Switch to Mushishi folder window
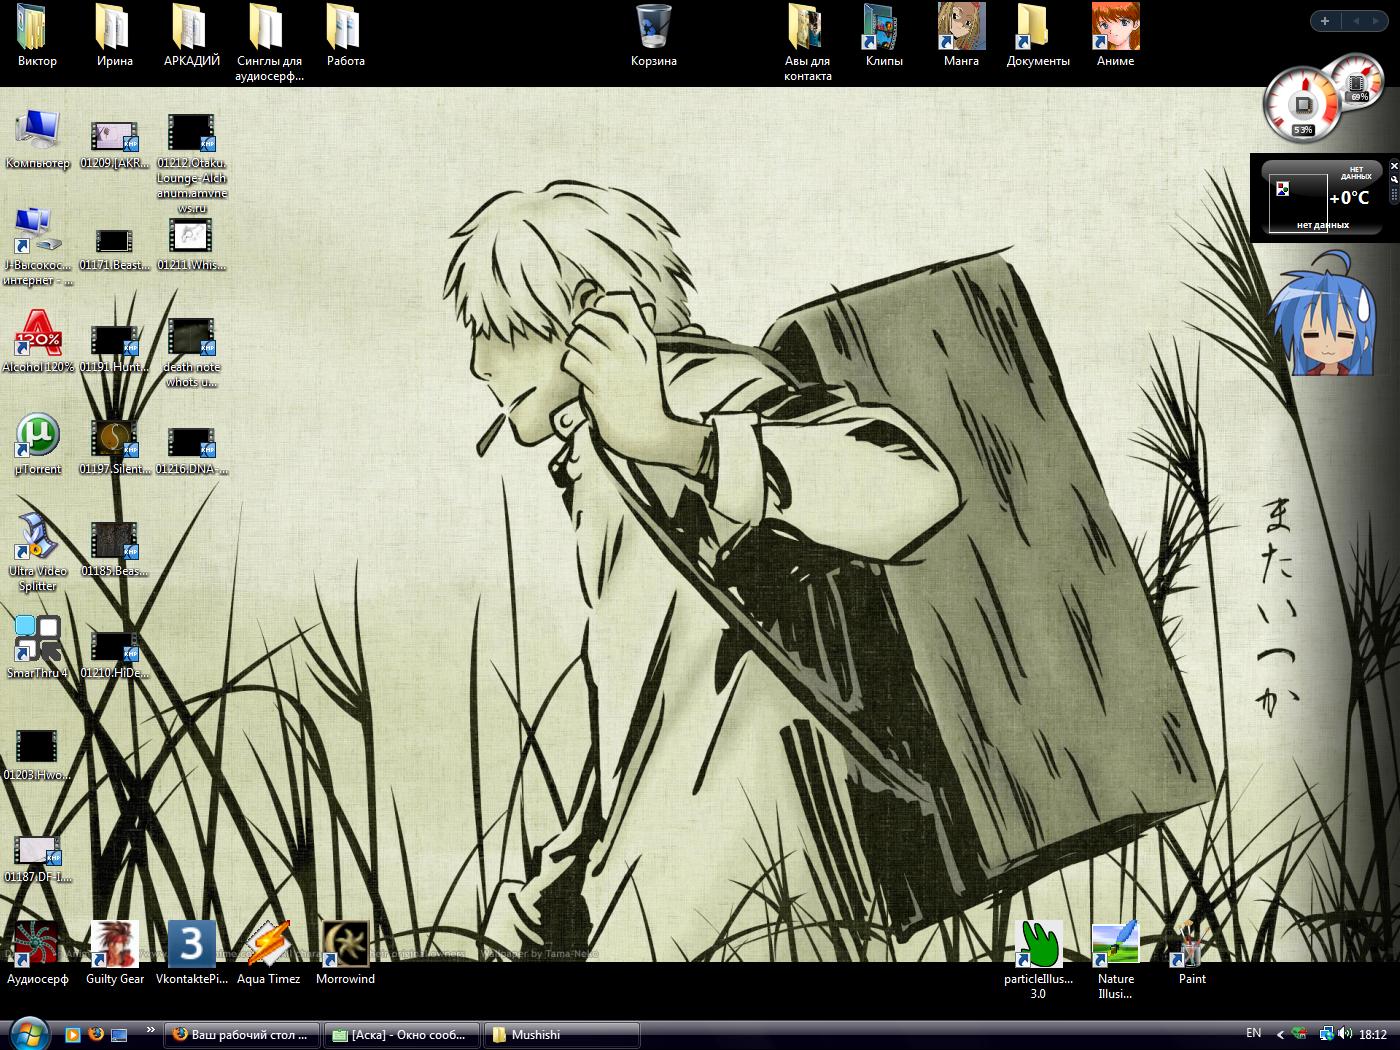 (x=562, y=1035)
